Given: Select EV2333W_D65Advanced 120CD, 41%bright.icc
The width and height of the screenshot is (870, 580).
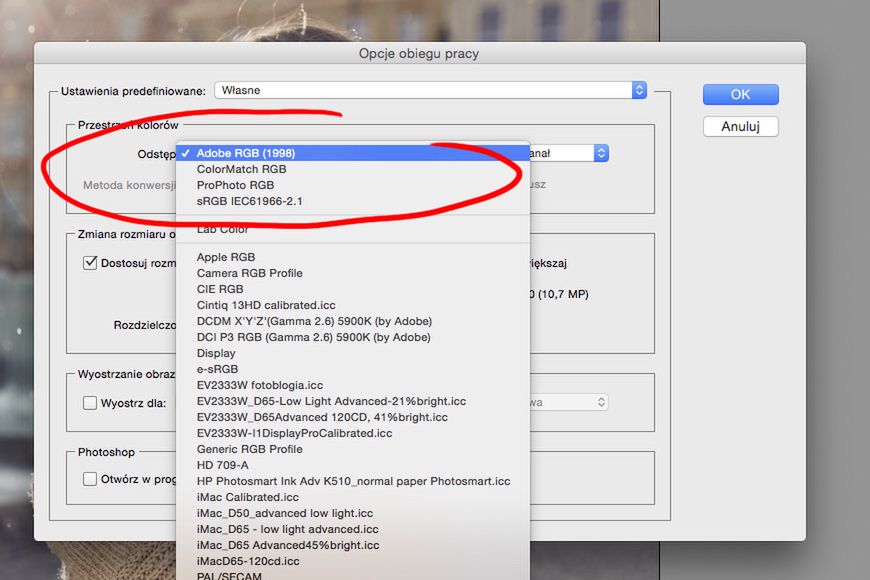Looking at the screenshot, I should pos(353,417).
